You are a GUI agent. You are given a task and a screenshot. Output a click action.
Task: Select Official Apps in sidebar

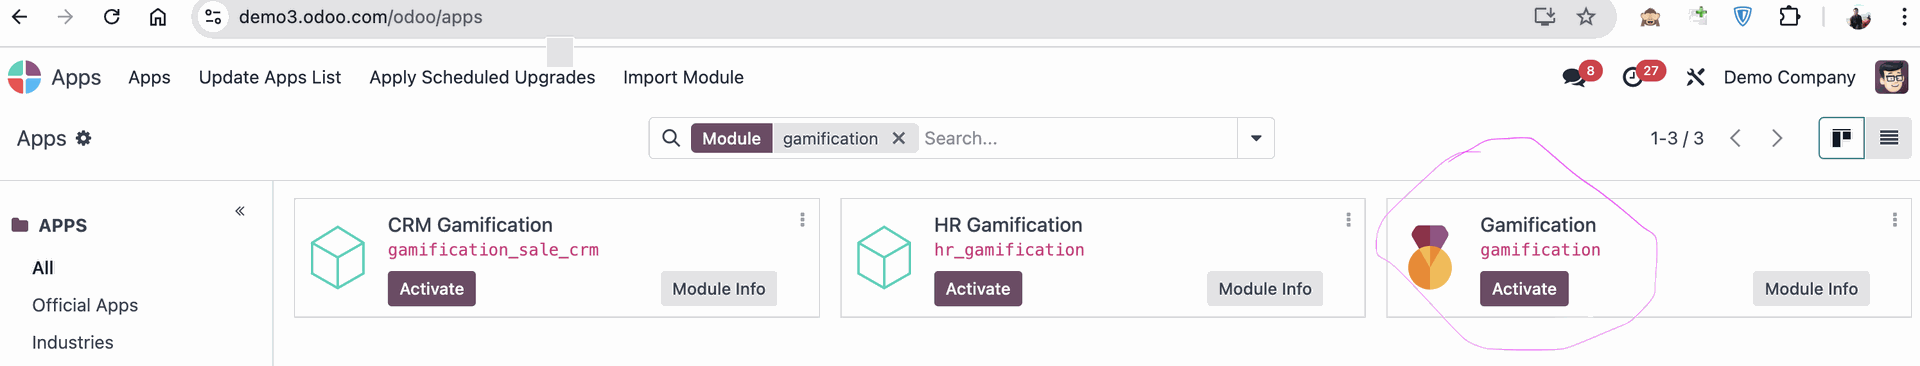(85, 305)
